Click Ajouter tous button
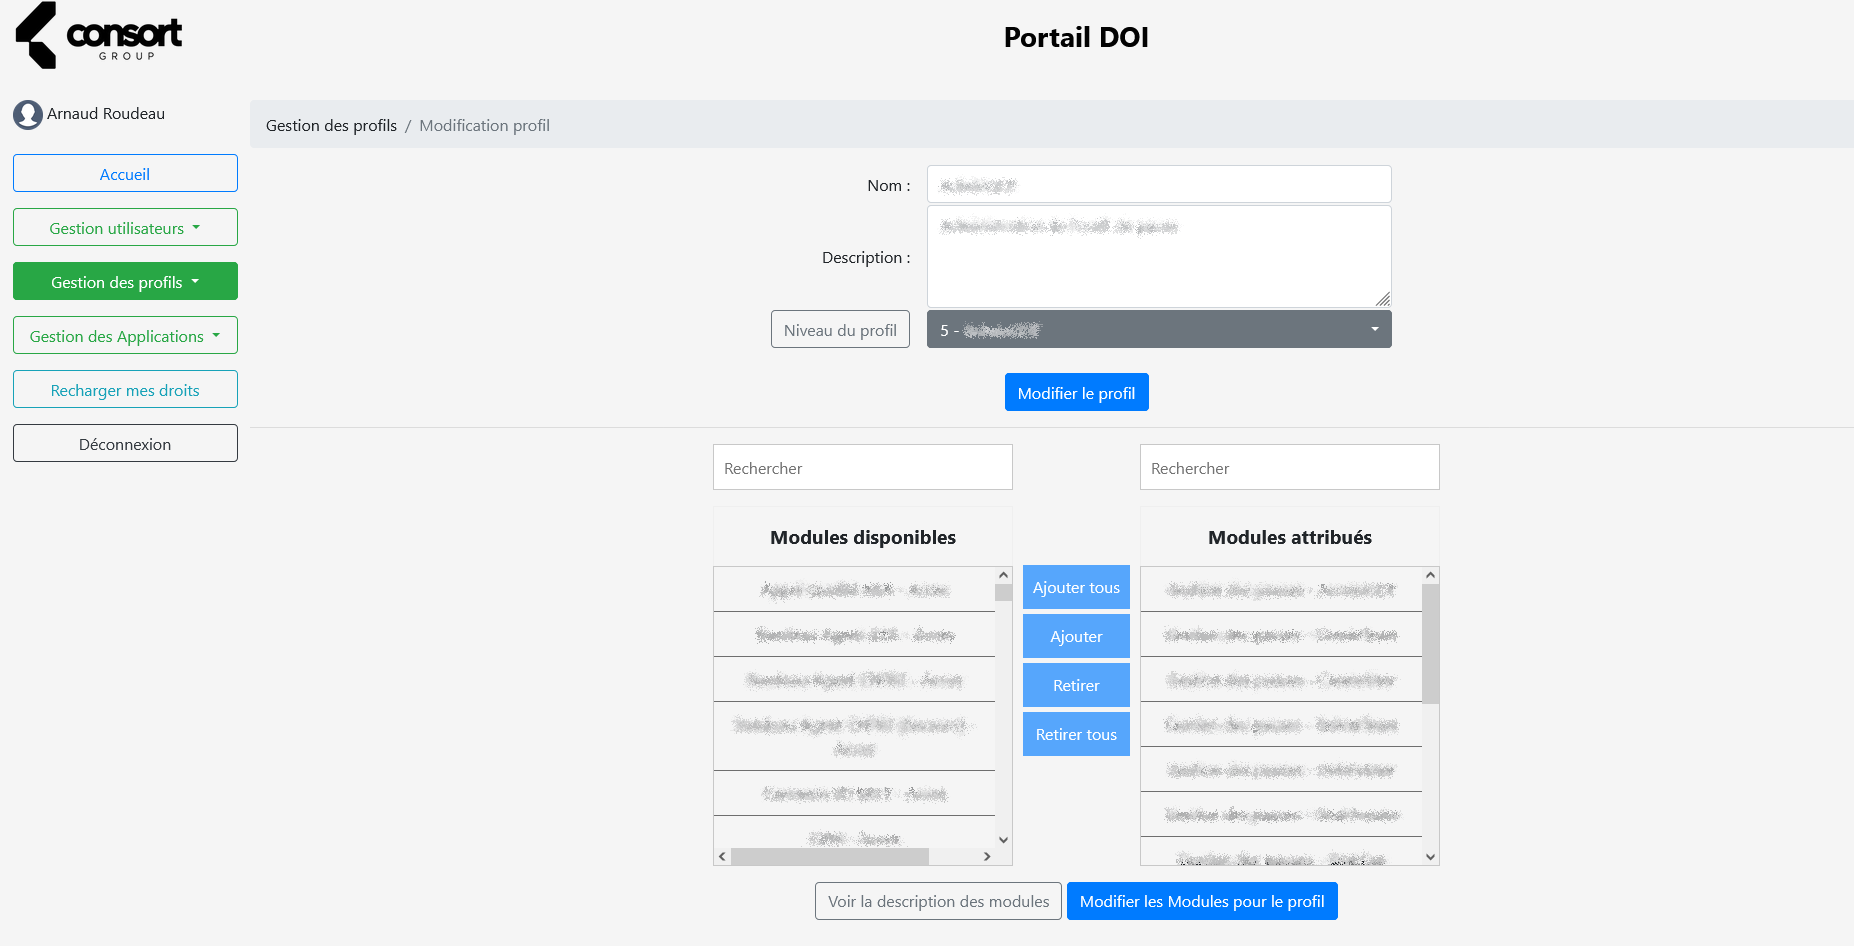Screen dimensions: 1854x946 [1076, 588]
